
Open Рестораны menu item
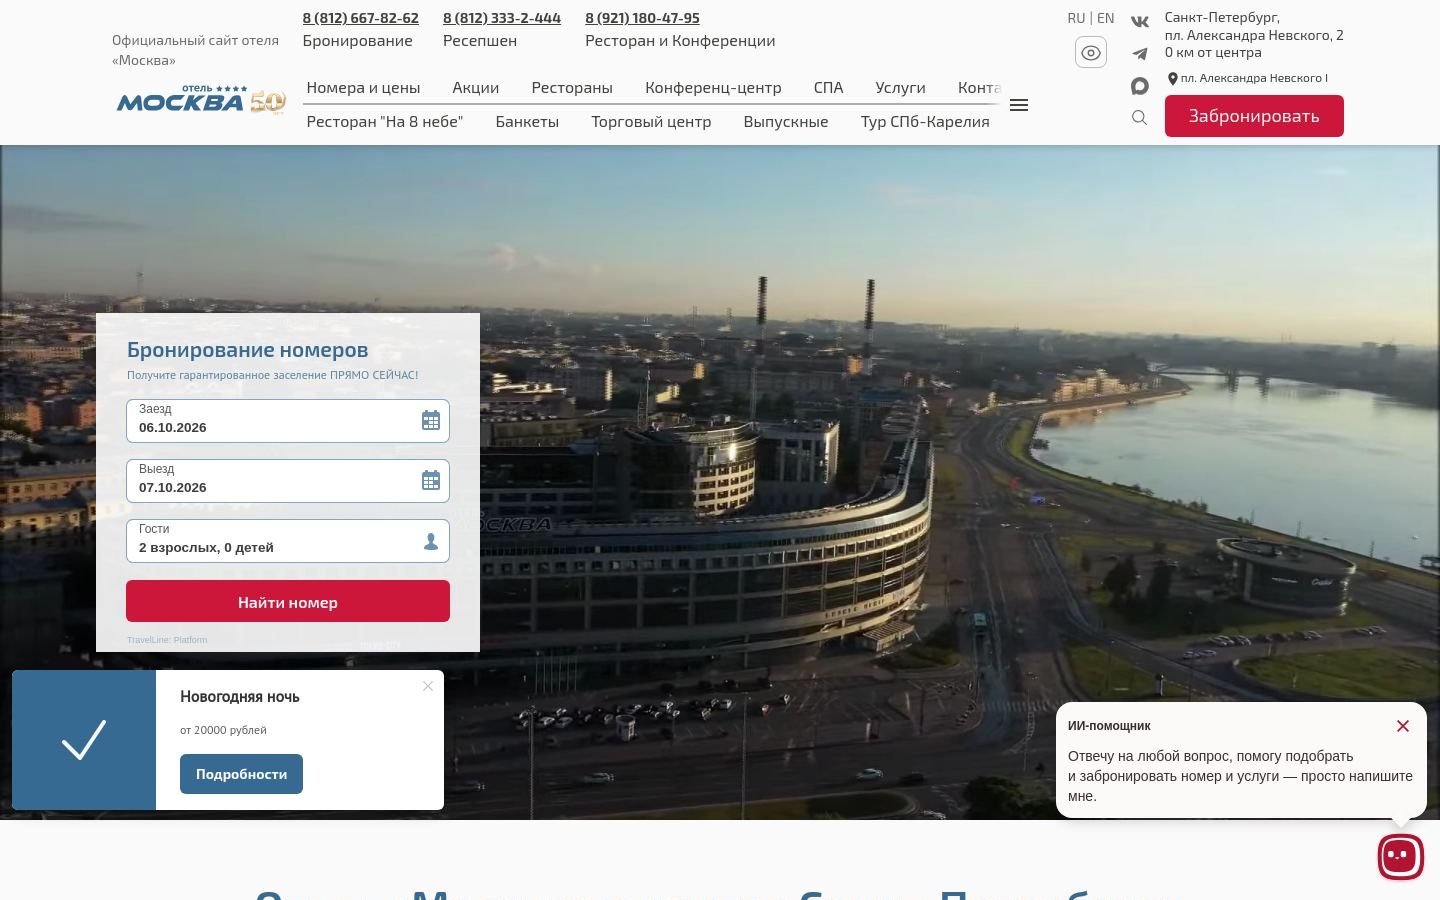[x=572, y=87]
